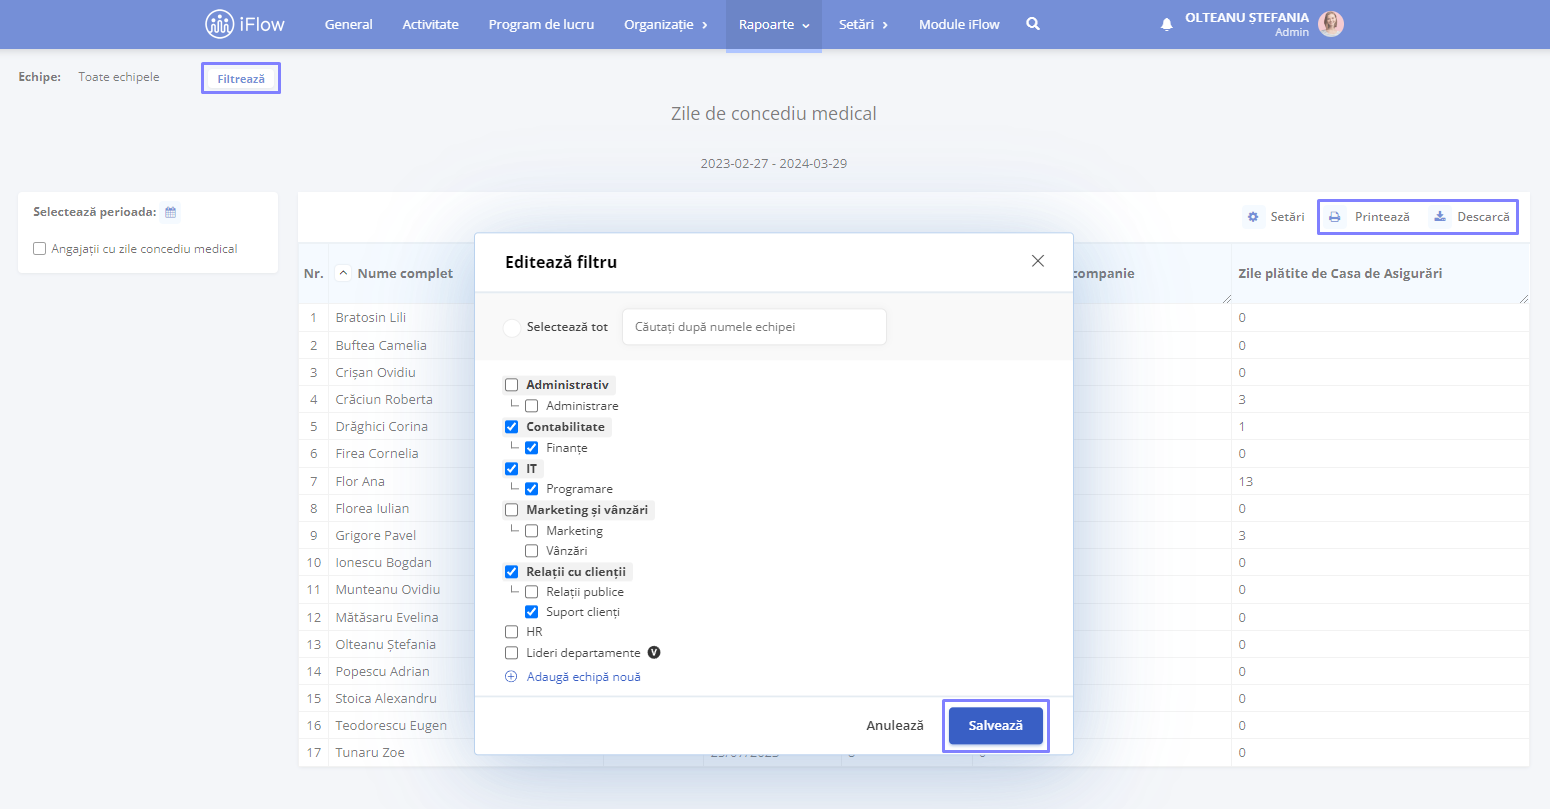This screenshot has width=1550, height=809.
Task: Open notifications bell icon
Action: click(x=1166, y=25)
